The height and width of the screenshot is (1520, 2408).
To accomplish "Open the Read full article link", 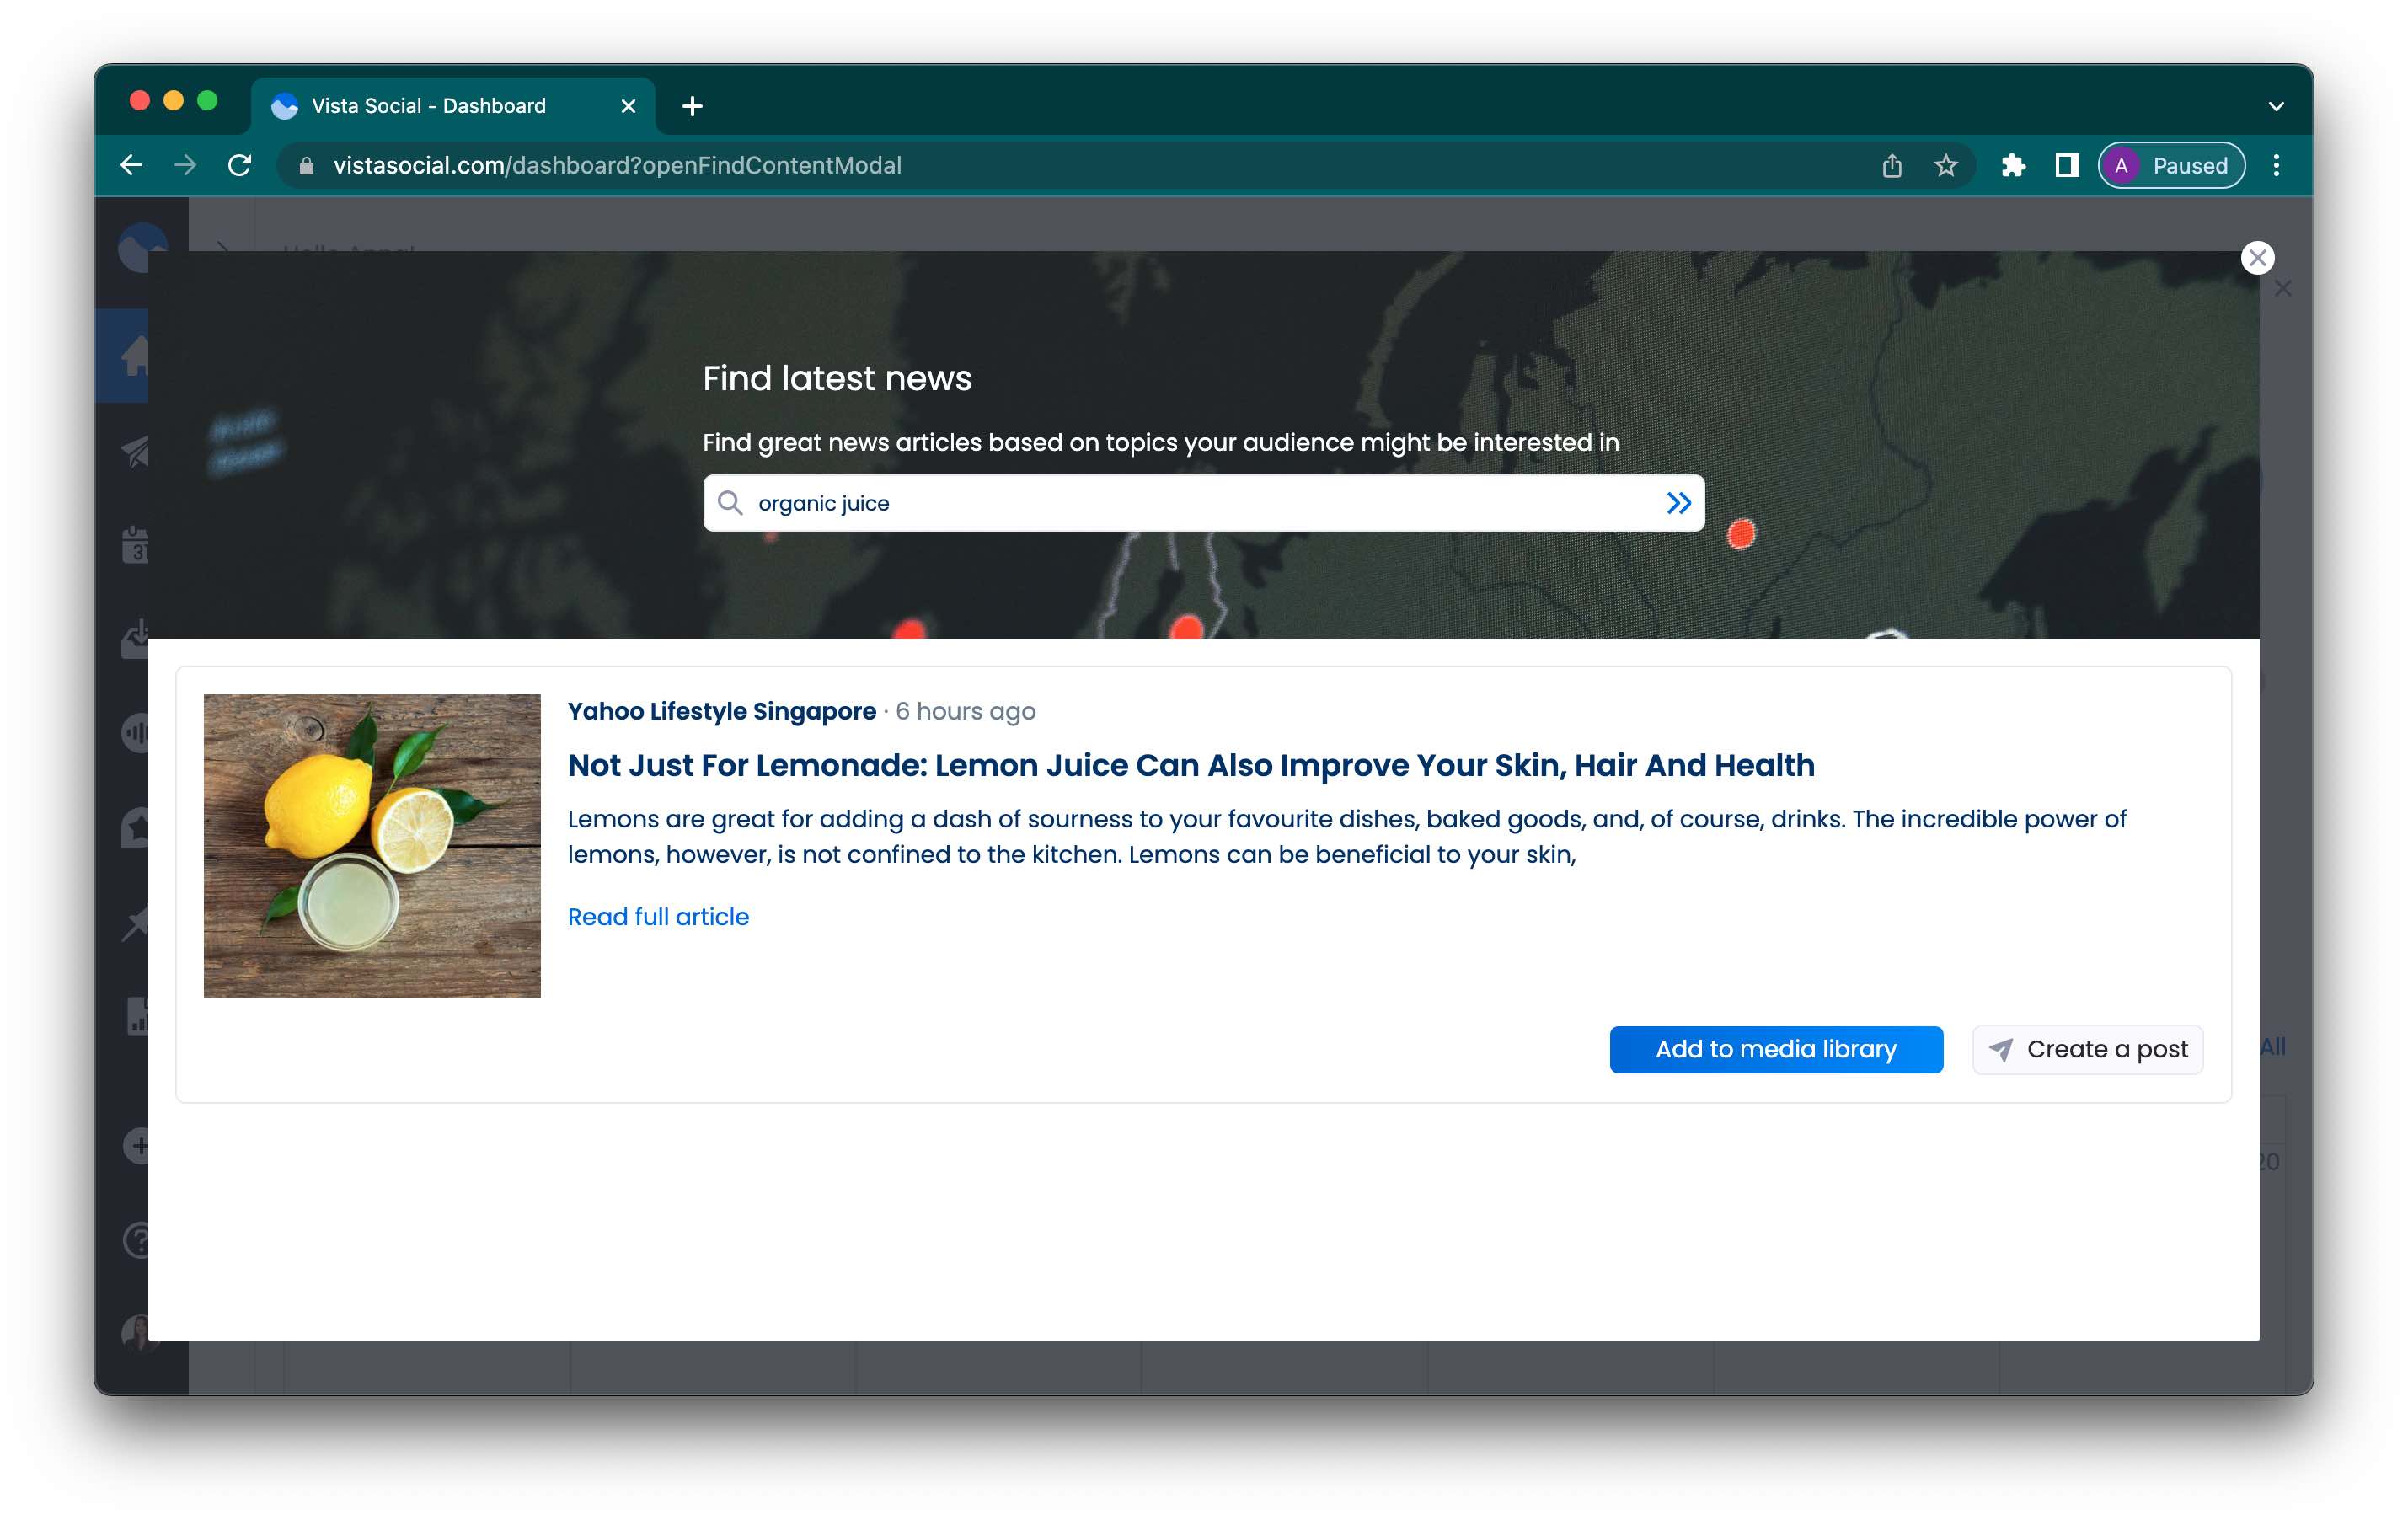I will point(658,916).
